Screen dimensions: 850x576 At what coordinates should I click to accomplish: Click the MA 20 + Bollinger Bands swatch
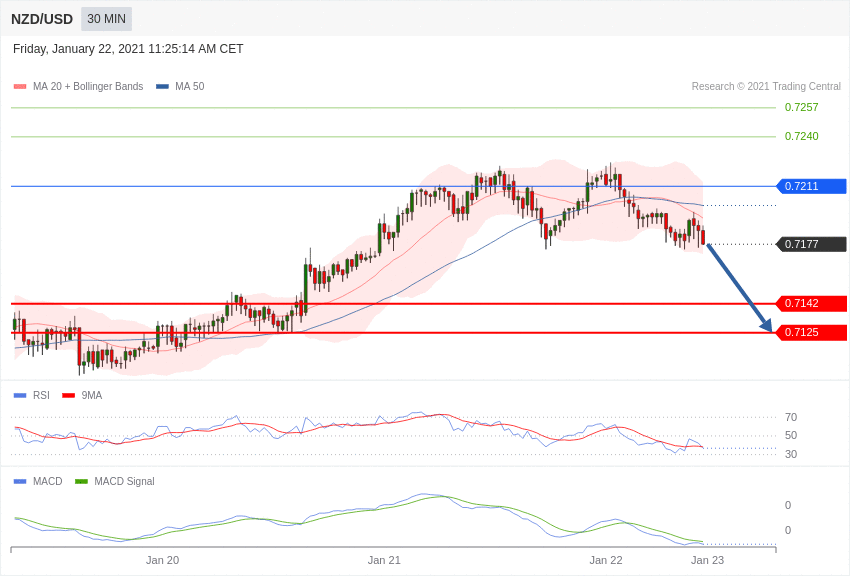[20, 86]
